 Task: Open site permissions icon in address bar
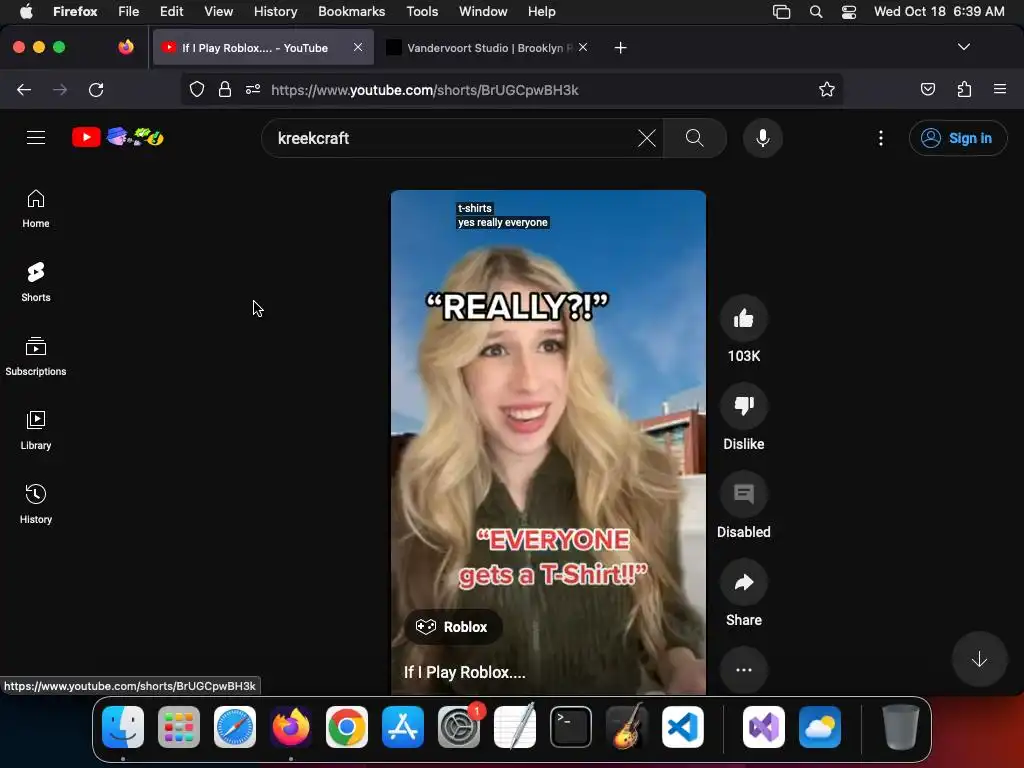pos(253,89)
